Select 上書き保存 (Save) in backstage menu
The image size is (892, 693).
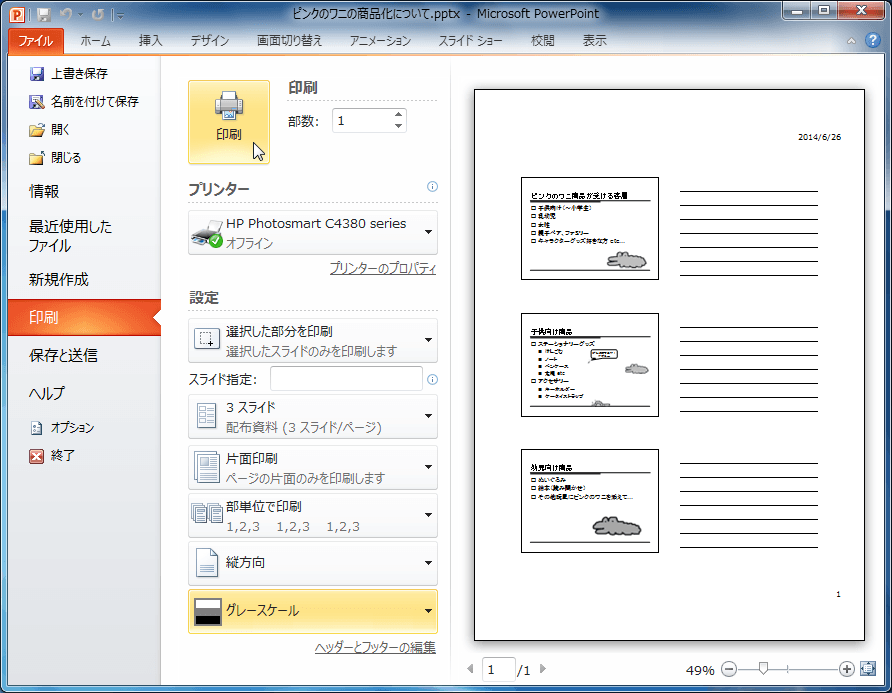(68, 73)
